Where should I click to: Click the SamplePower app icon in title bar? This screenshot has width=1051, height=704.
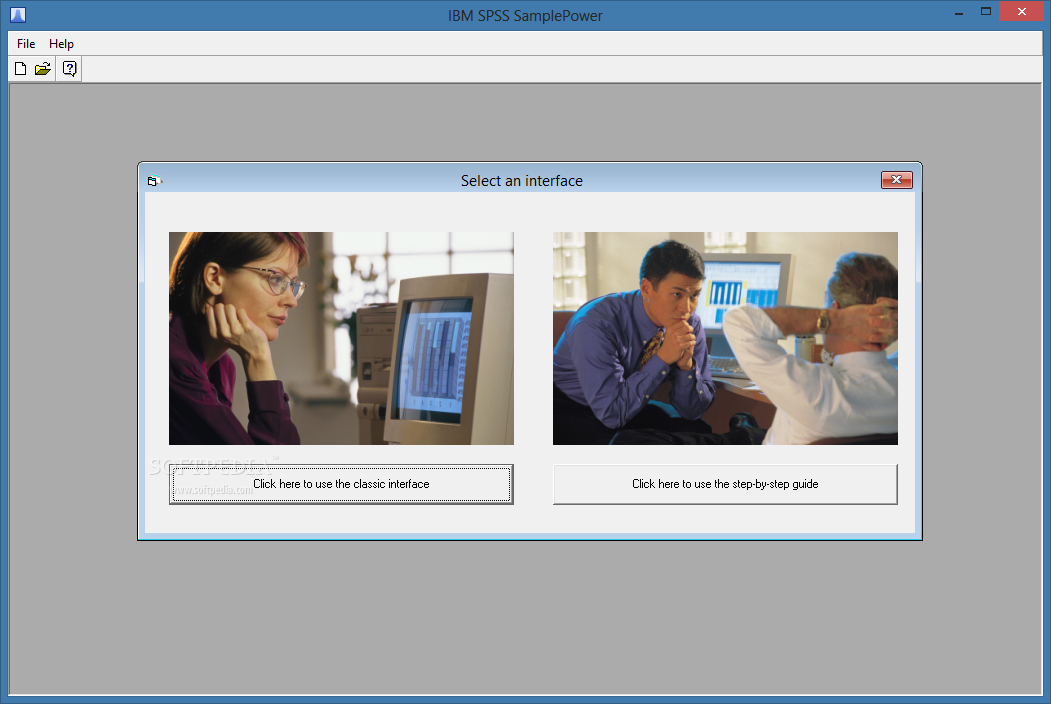18,15
